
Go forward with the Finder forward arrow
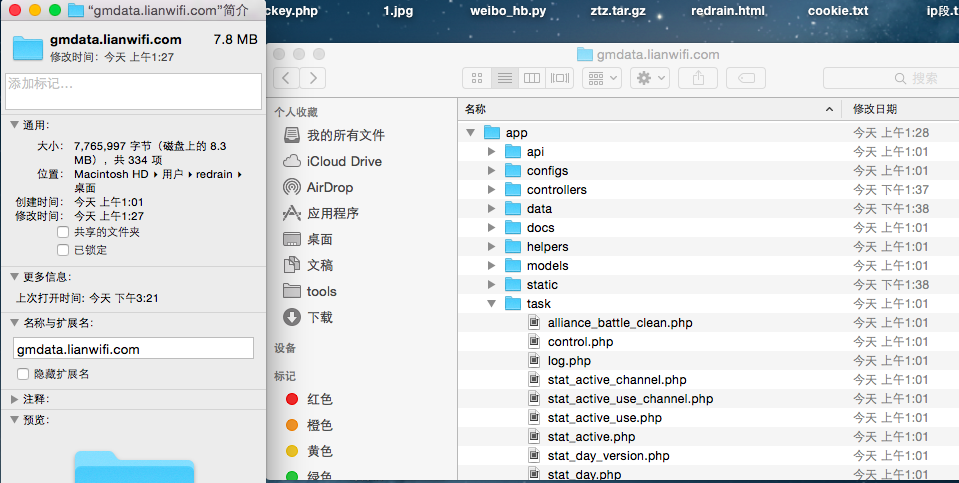pos(313,78)
